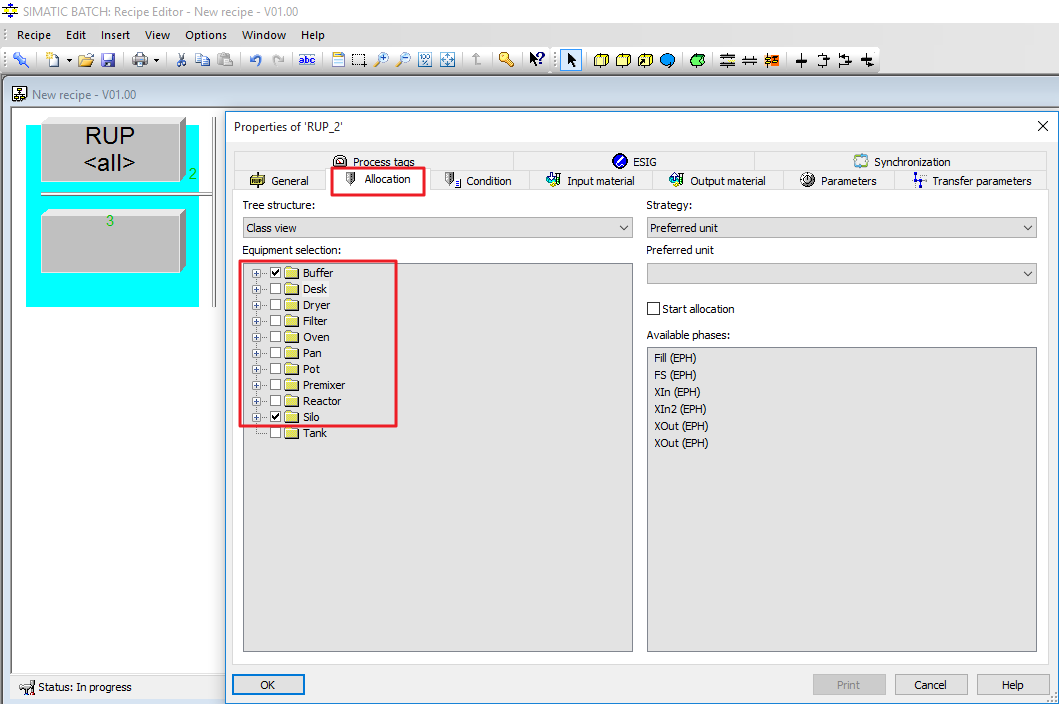The image size is (1059, 704).
Task: Click the New recipe toolbar icon
Action: click(x=52, y=60)
